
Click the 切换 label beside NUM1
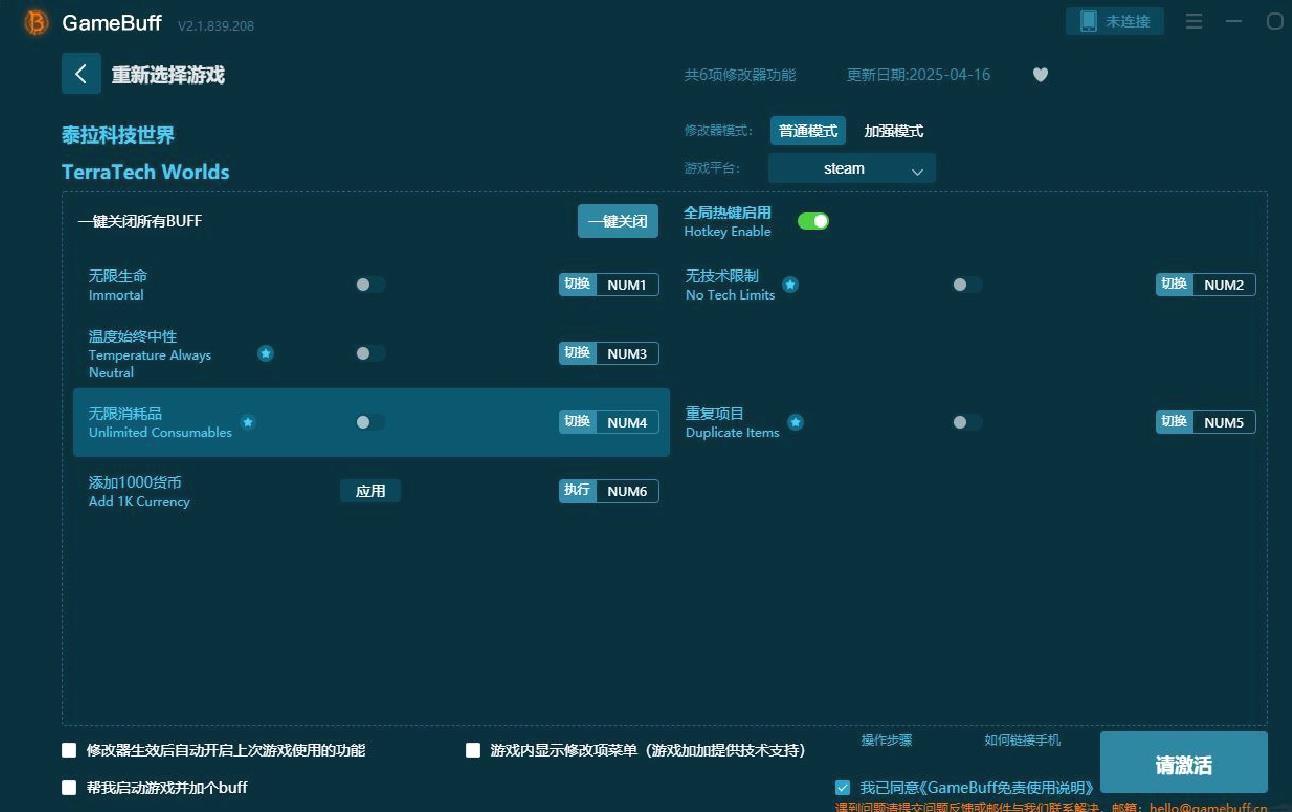coord(577,285)
